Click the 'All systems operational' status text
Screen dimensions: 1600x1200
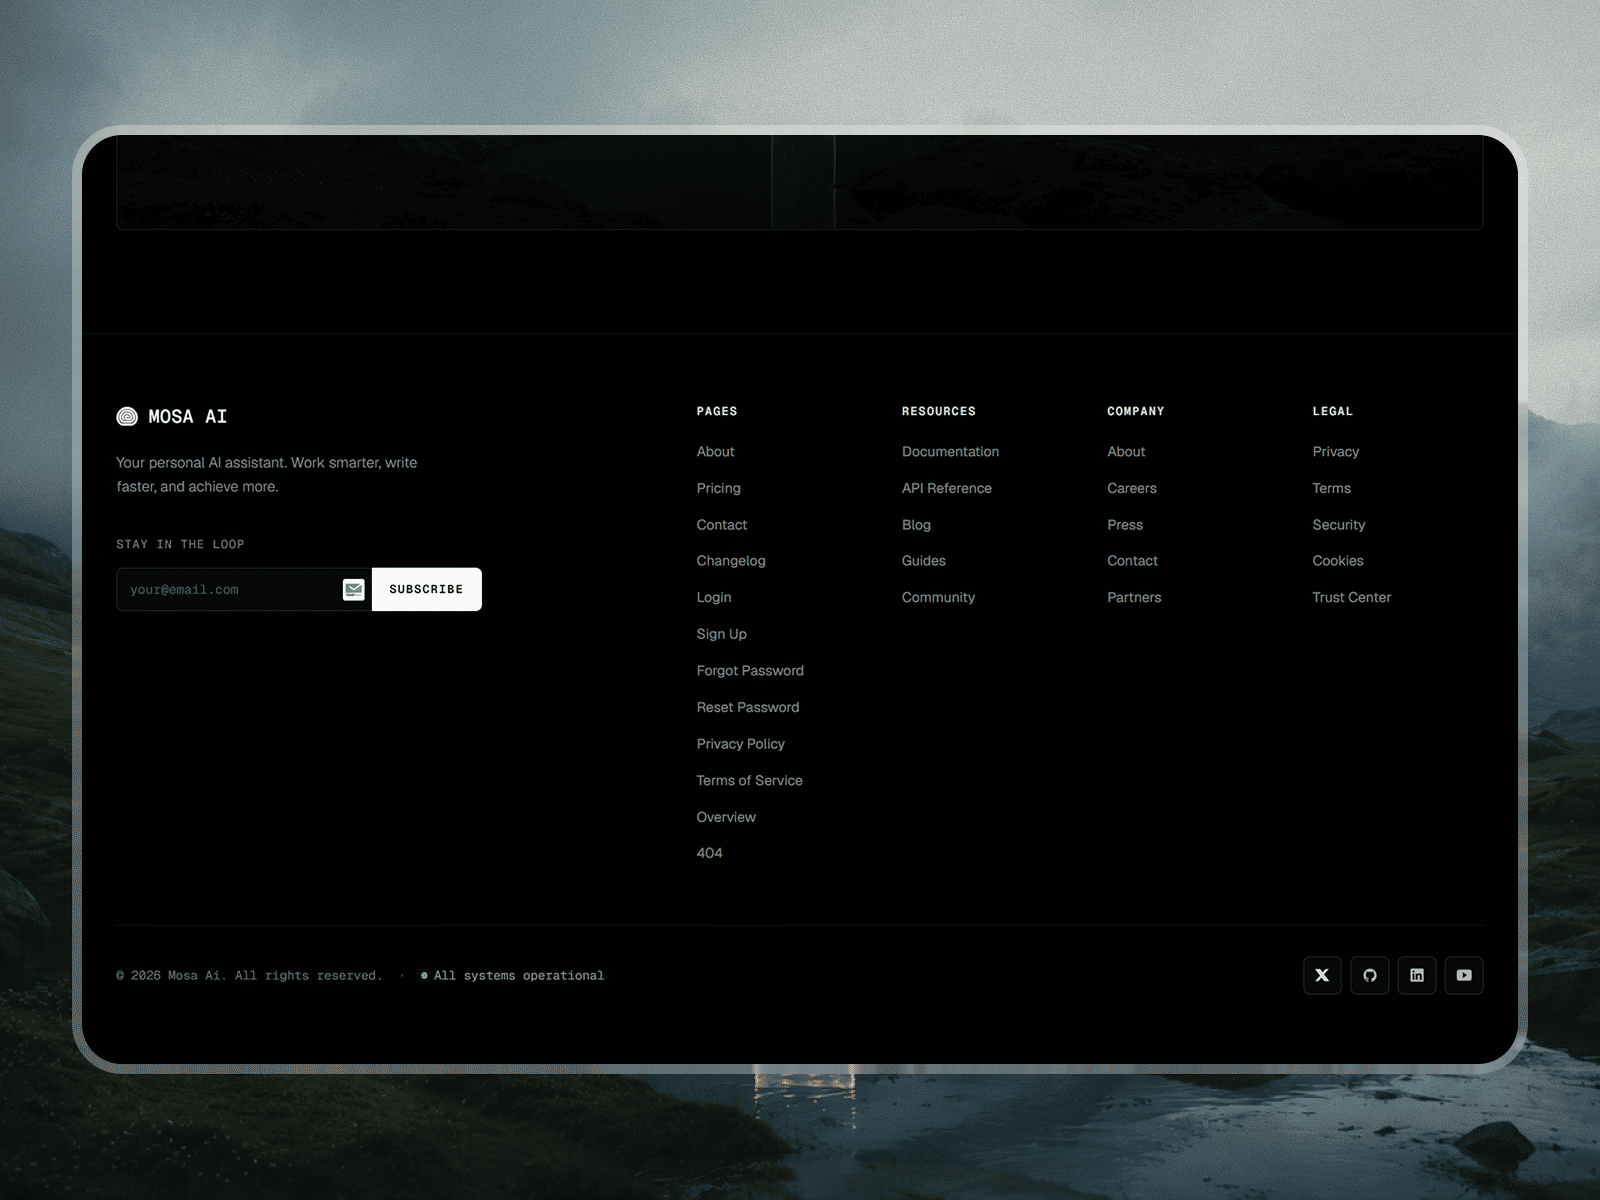(519, 976)
